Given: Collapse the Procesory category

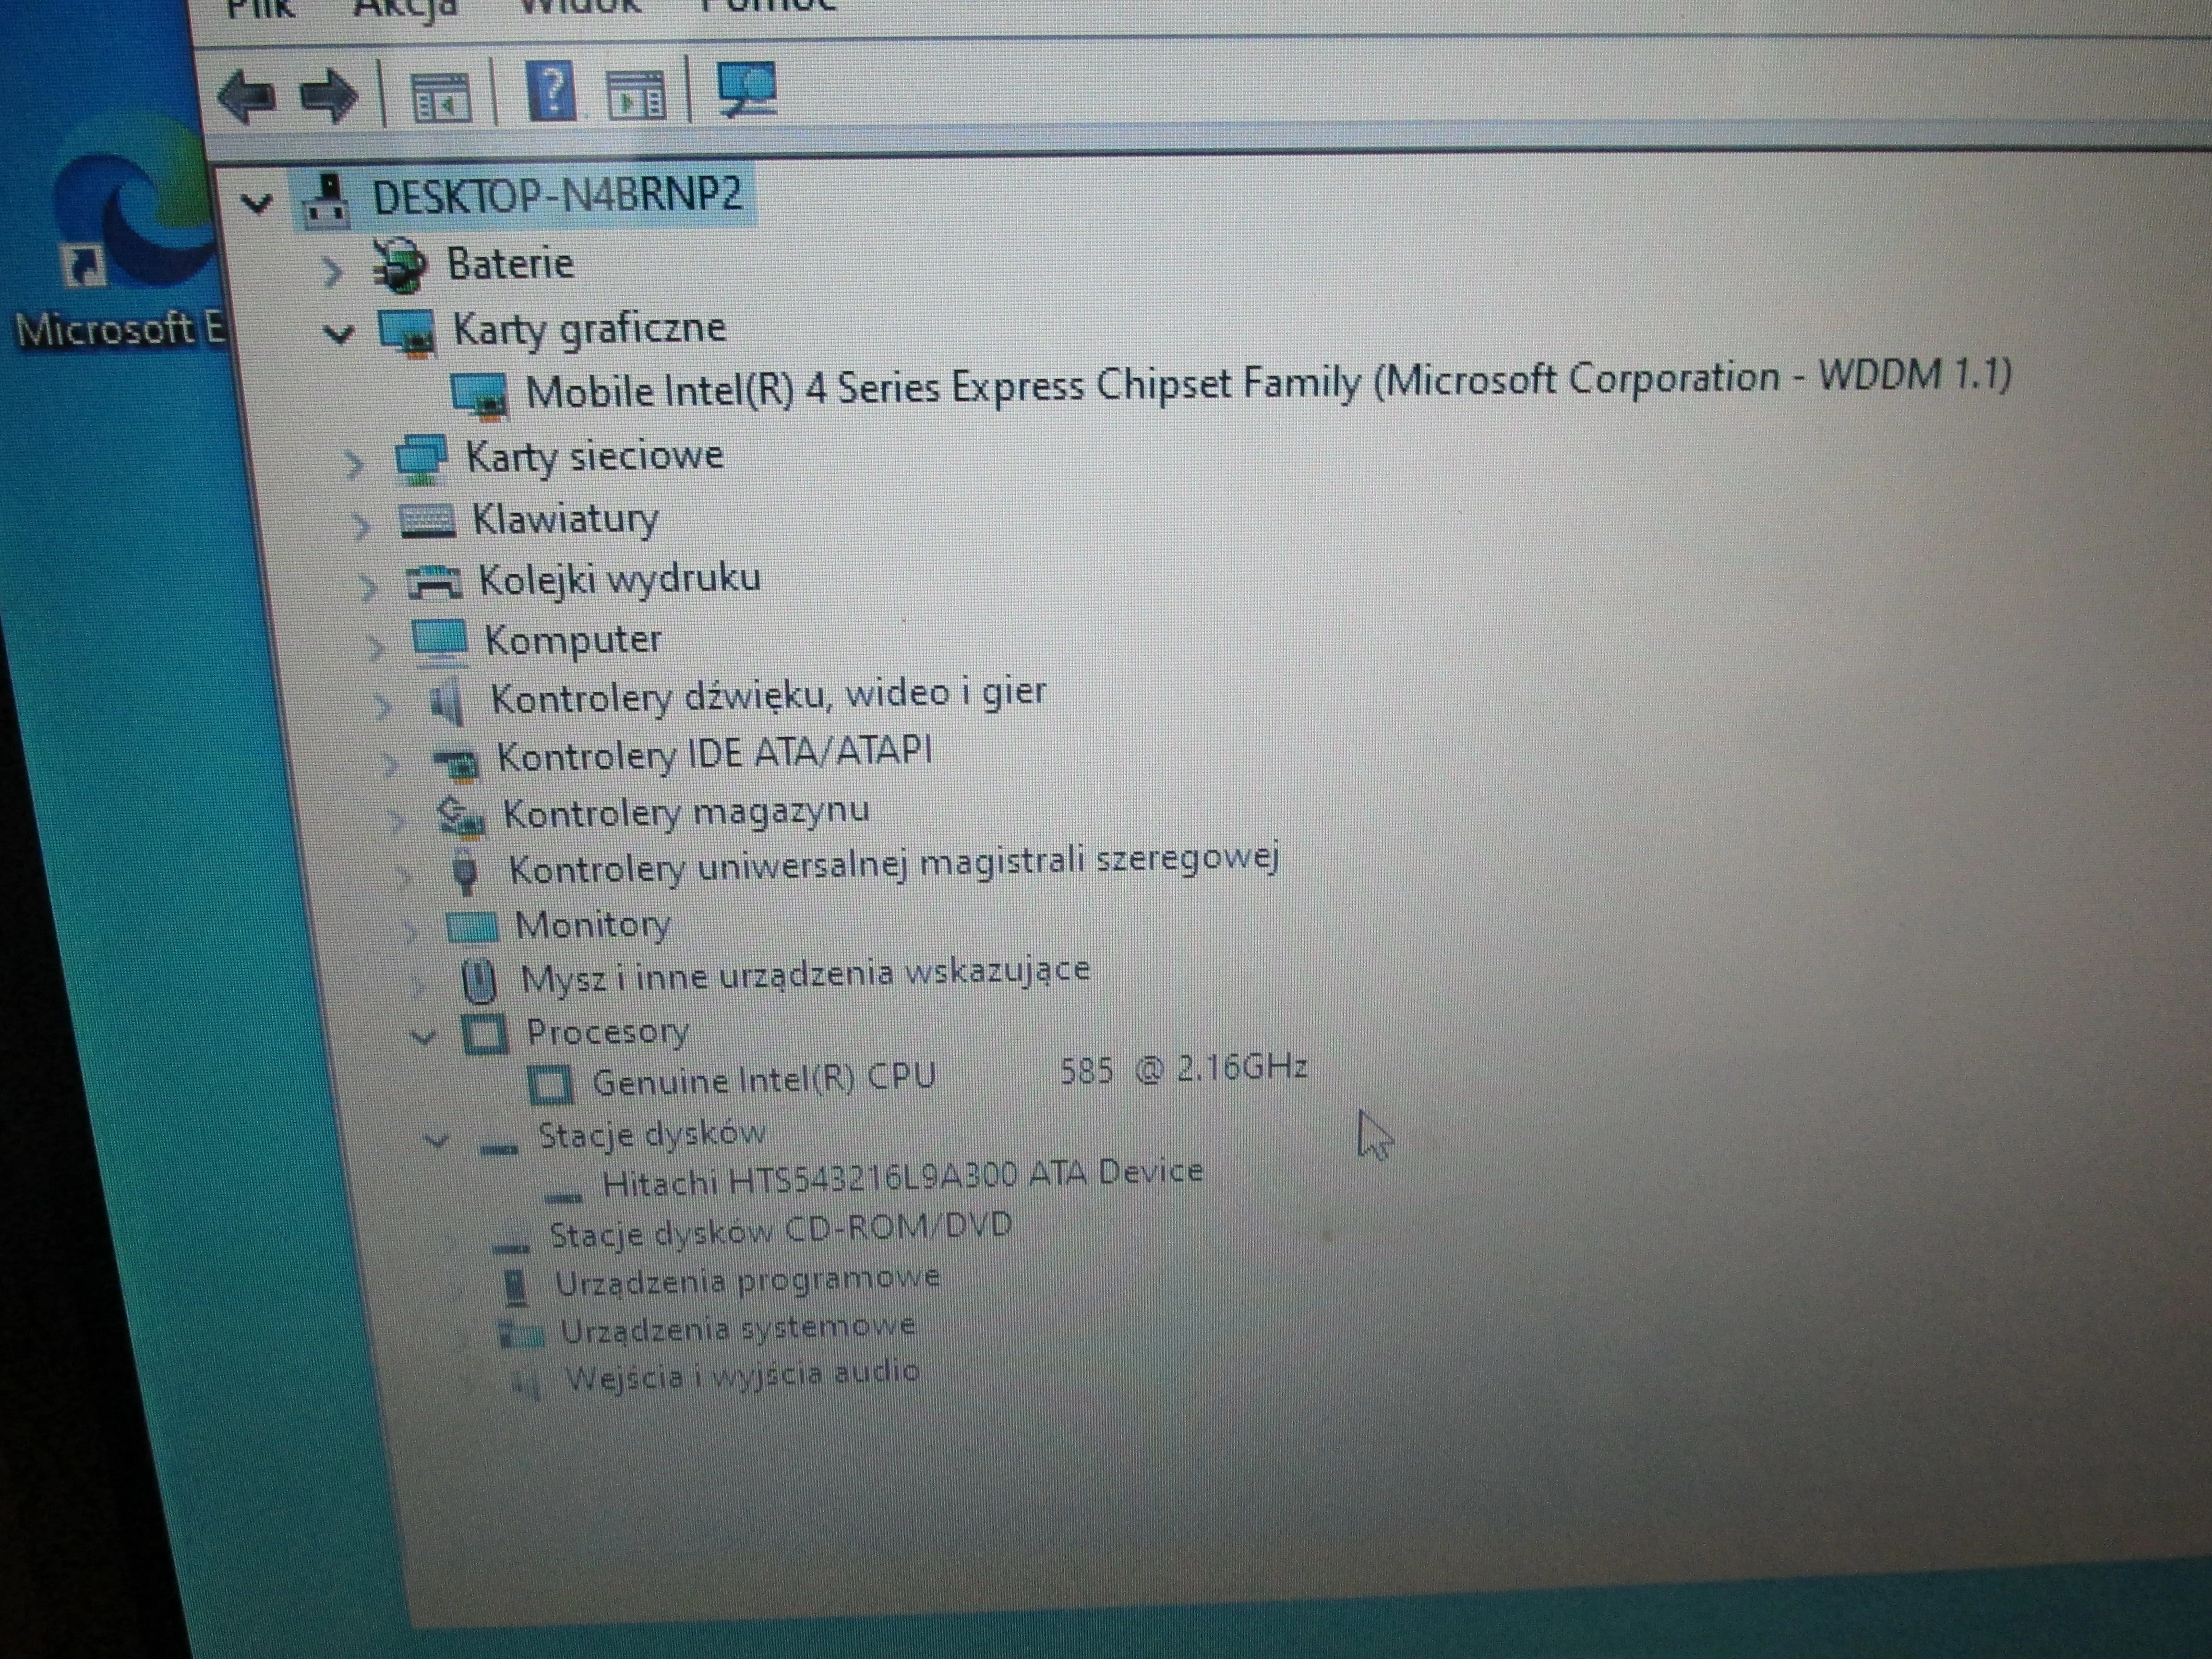Looking at the screenshot, I should [x=424, y=1037].
